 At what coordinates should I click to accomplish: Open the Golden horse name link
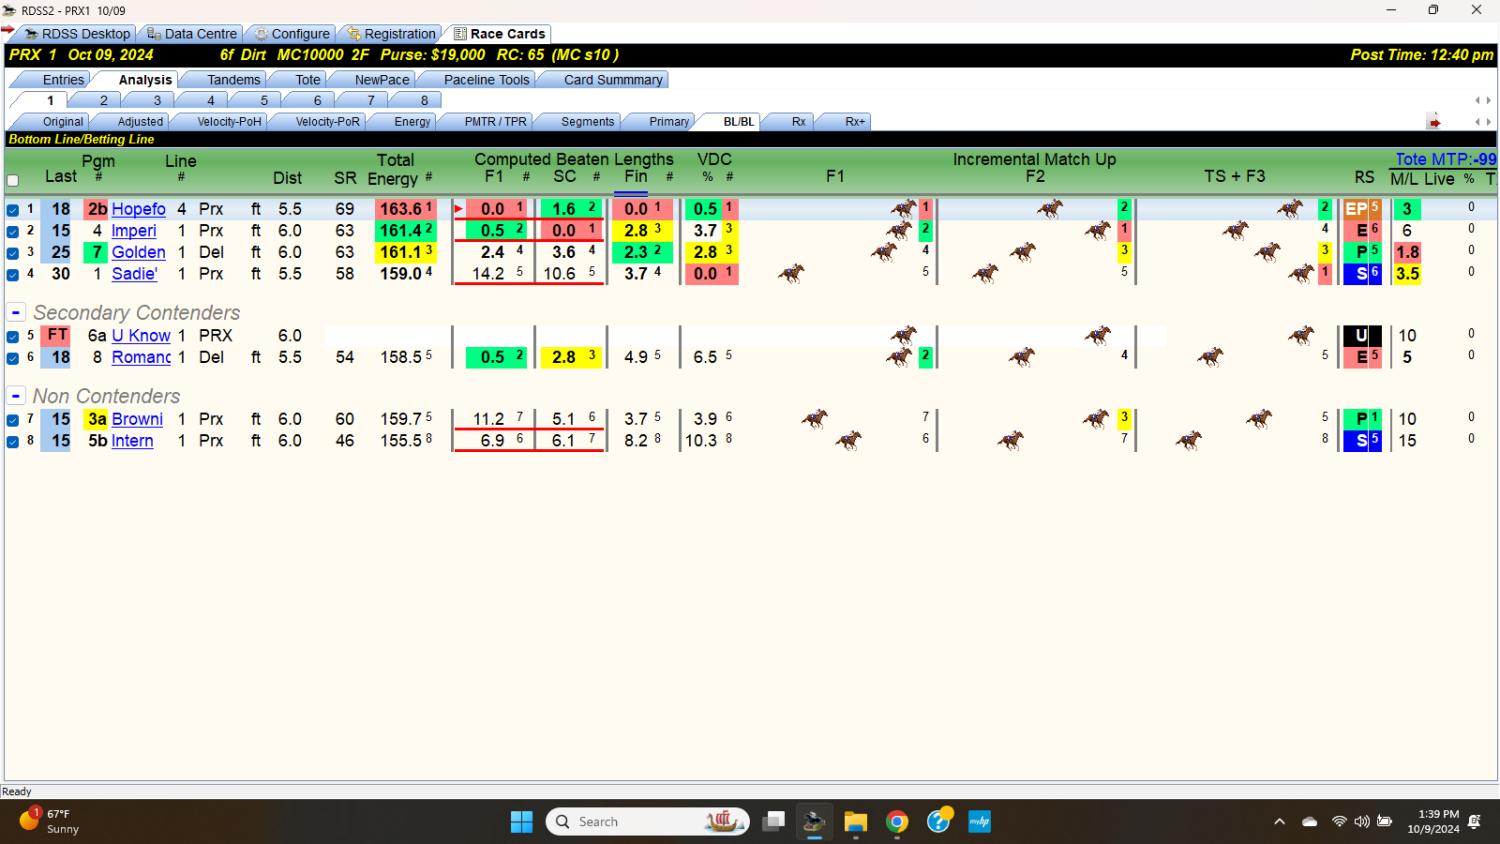pyautogui.click(x=138, y=252)
